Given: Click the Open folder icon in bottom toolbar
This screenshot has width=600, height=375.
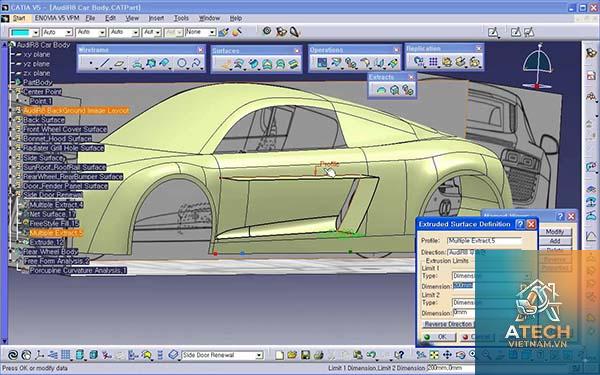Looking at the screenshot, I should point(292,355).
